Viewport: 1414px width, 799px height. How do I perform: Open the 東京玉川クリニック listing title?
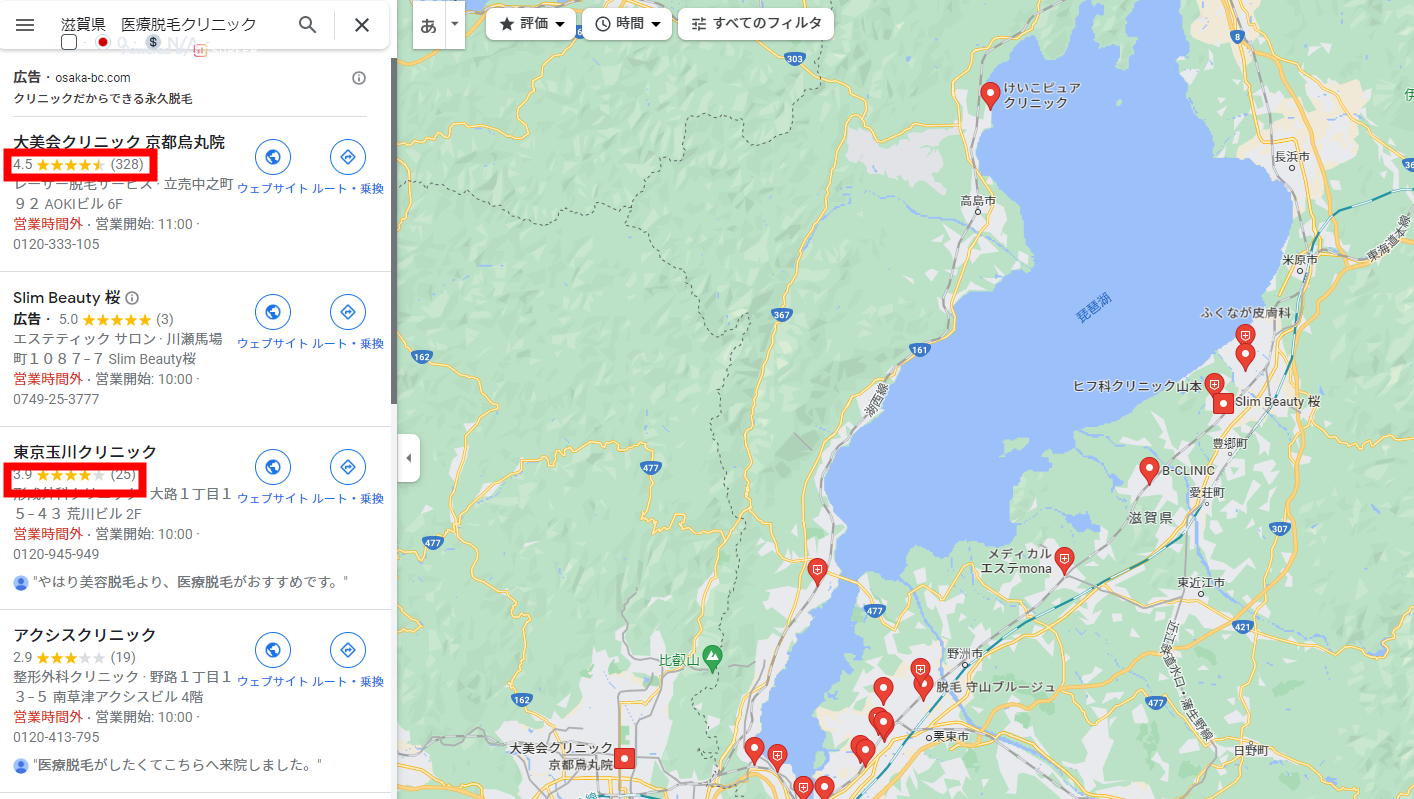85,452
